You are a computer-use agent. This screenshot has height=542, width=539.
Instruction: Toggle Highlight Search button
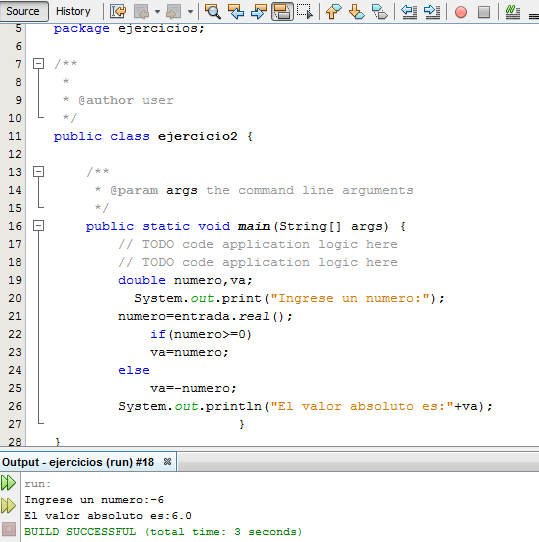tap(282, 11)
